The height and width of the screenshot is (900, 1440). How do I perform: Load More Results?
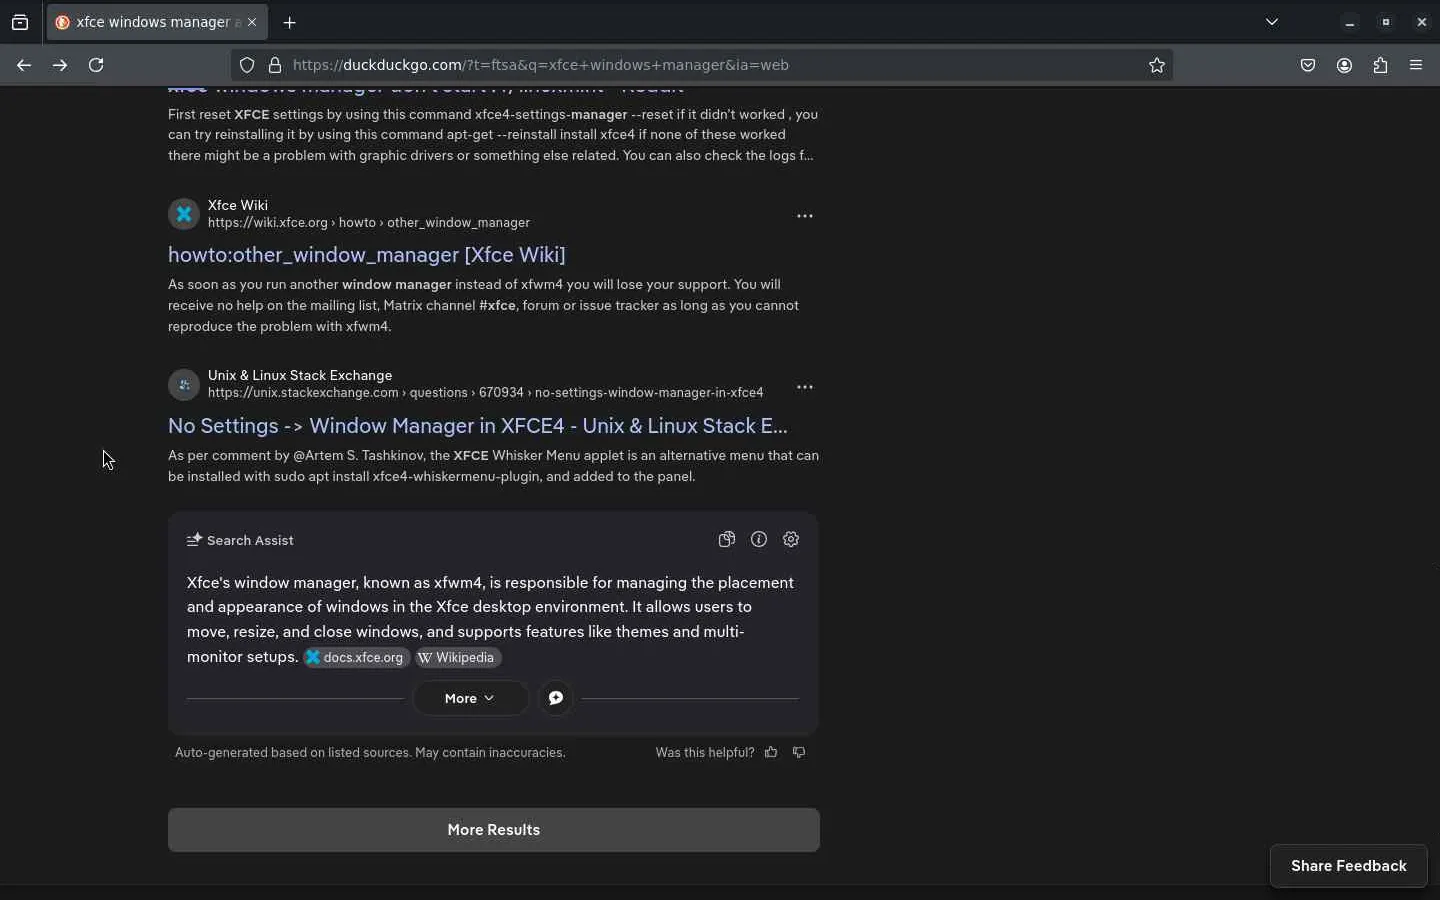(x=494, y=830)
